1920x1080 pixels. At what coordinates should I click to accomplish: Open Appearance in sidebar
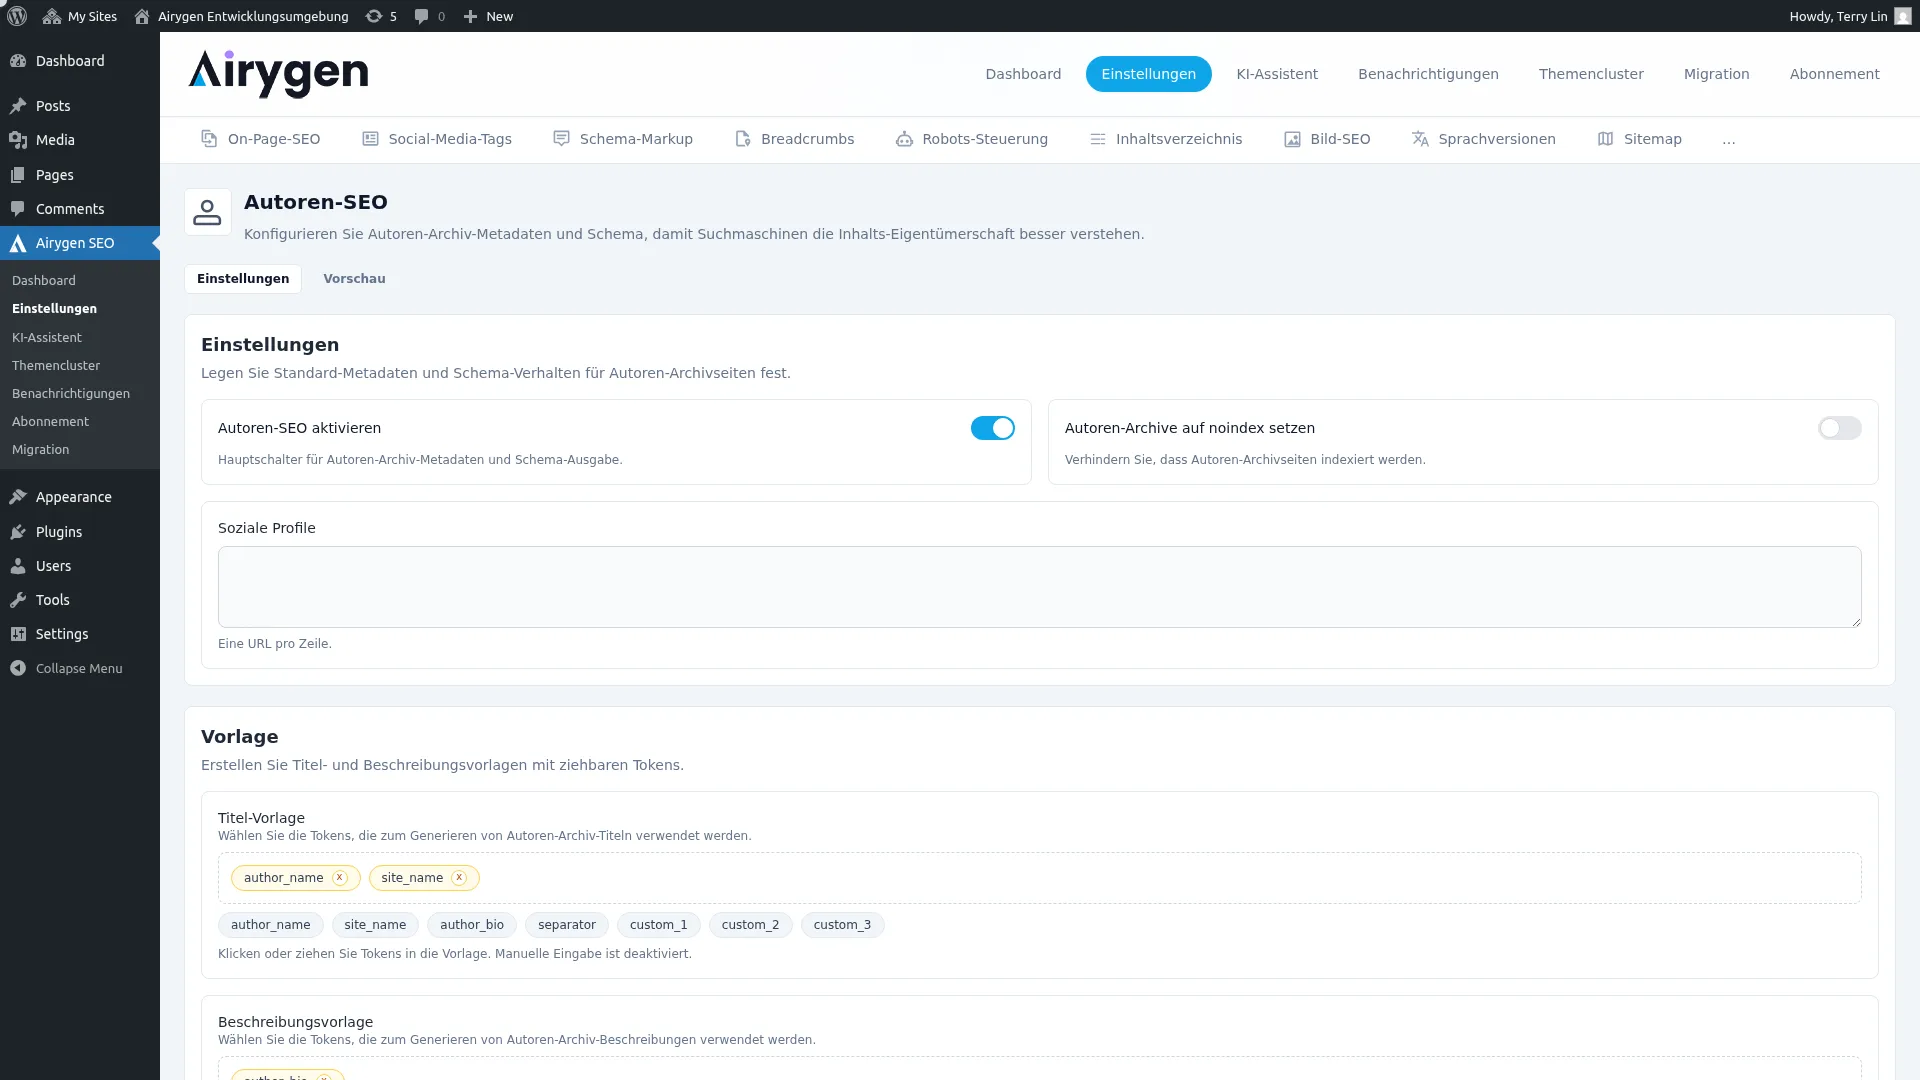tap(80, 497)
